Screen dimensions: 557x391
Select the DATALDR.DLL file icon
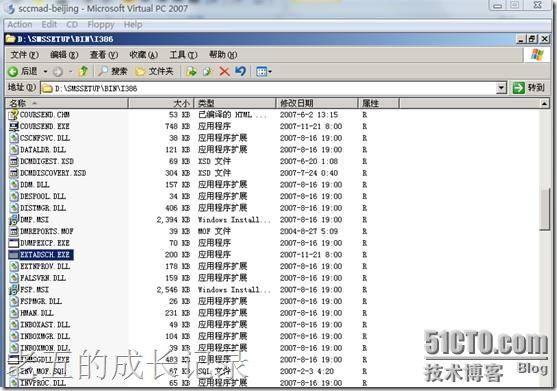pos(14,150)
